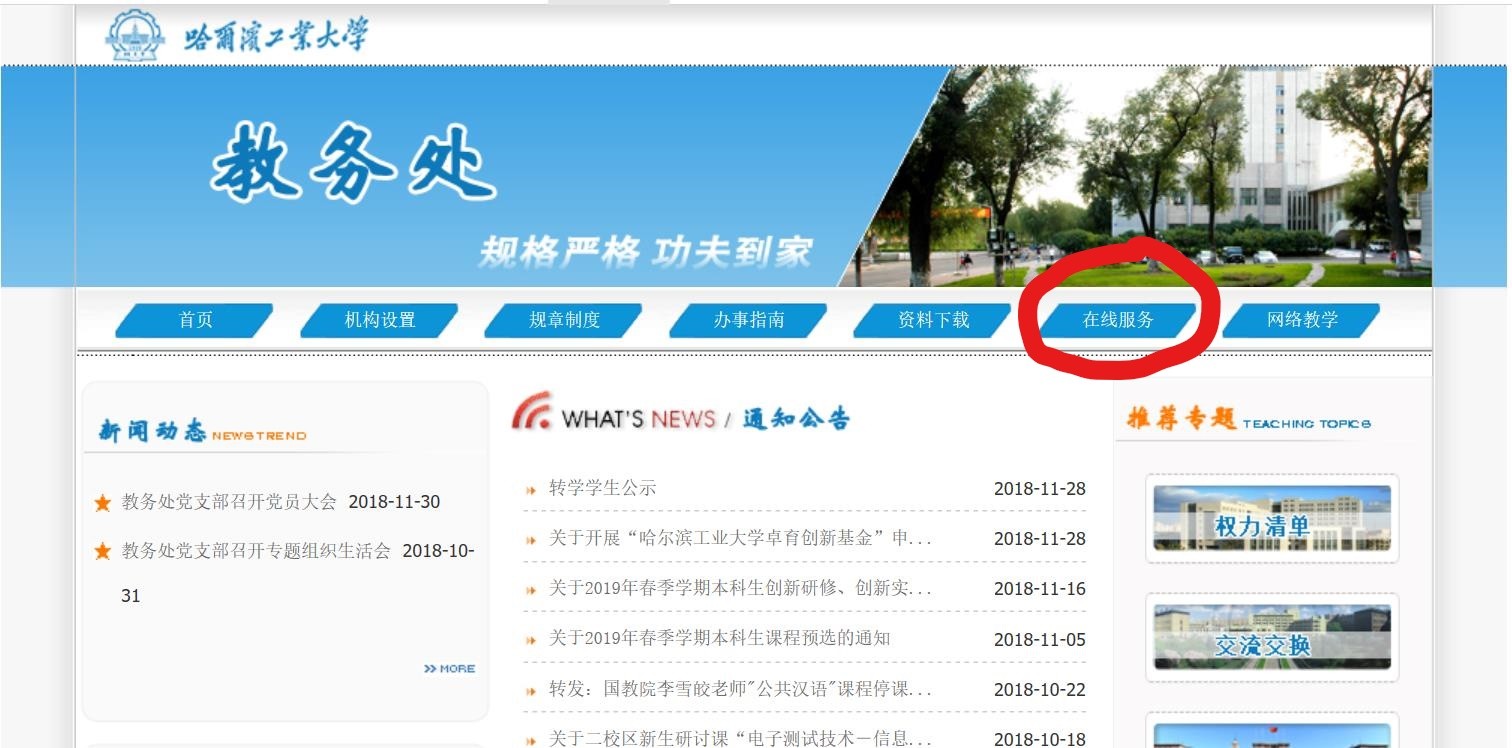Click arrow bullet beside 二校区新生研讨课 notice
This screenshot has width=1512, height=748.
[531, 741]
